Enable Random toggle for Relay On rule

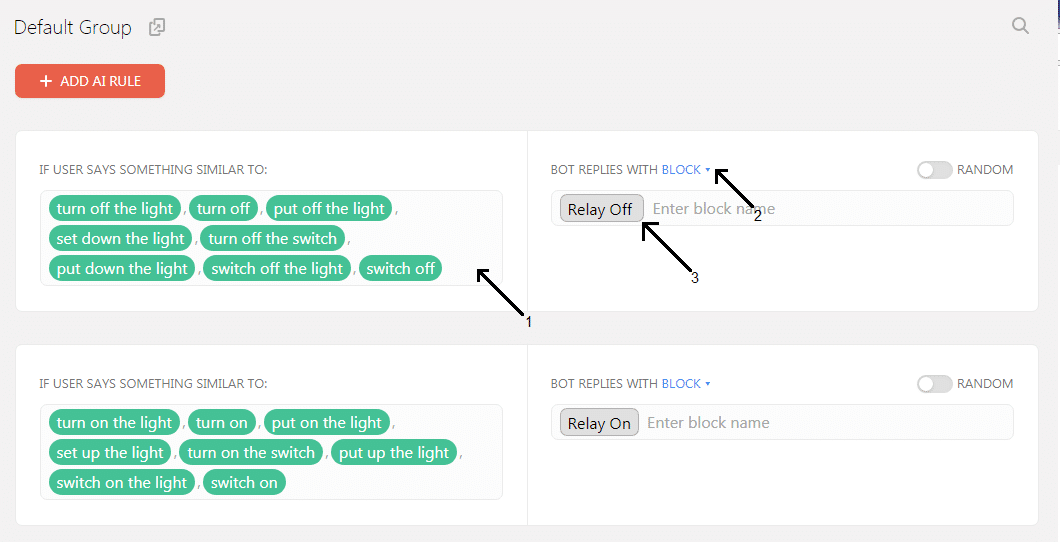click(934, 384)
